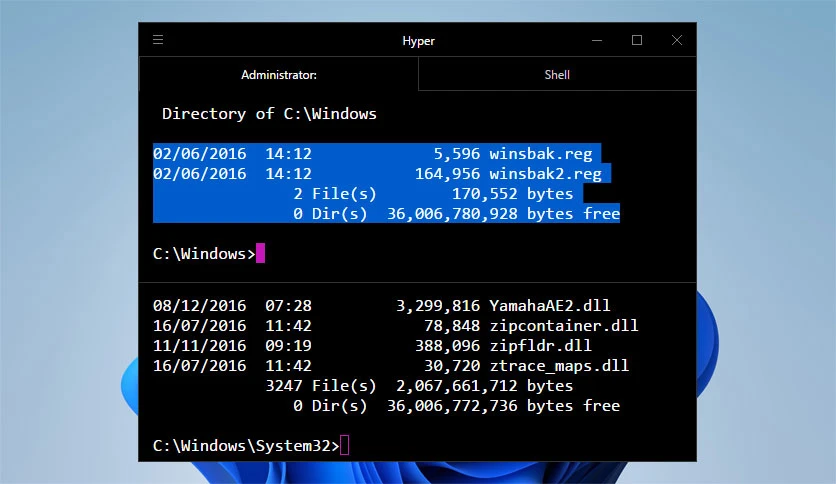Click the winsbak.reg file name
Image resolution: width=836 pixels, height=484 pixels.
[541, 154]
